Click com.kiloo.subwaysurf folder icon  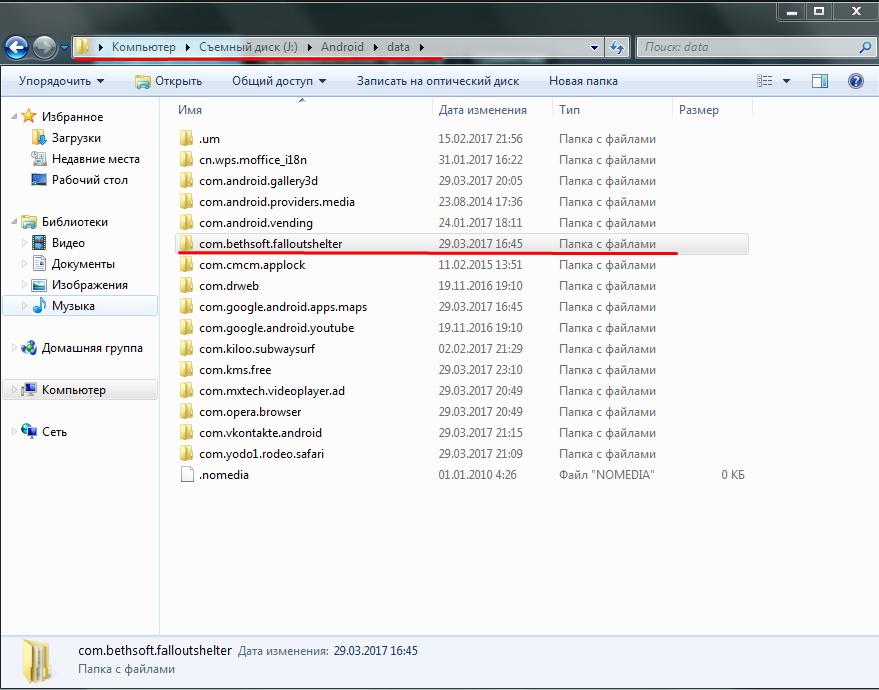click(187, 349)
